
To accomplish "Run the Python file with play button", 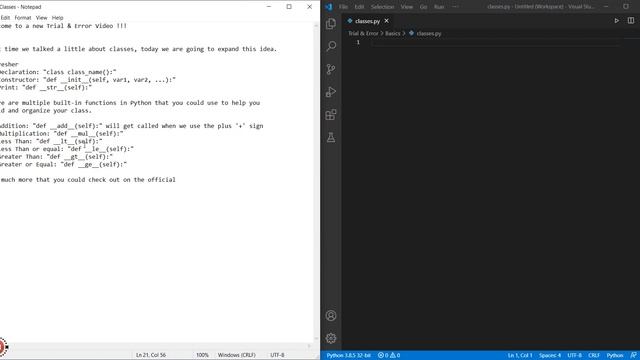I will [616, 21].
